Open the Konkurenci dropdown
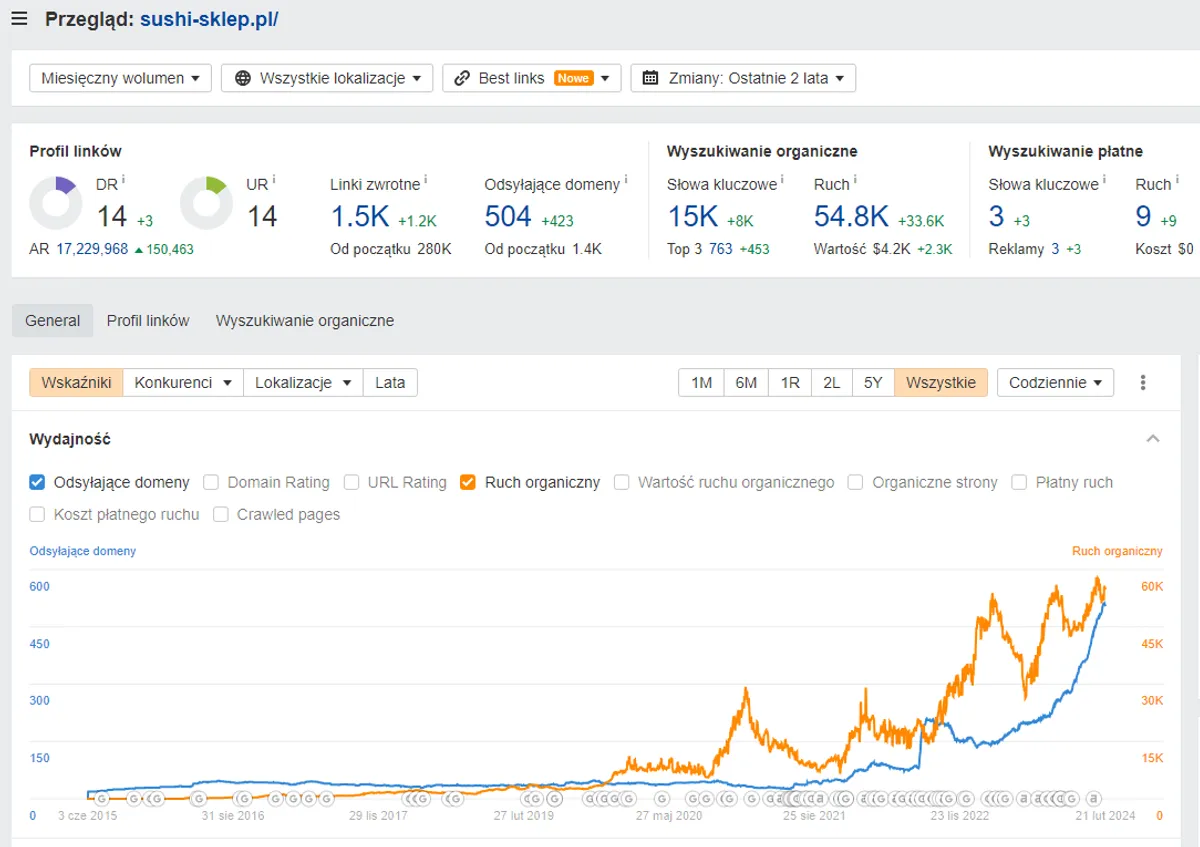Image resolution: width=1200 pixels, height=847 pixels. [183, 382]
